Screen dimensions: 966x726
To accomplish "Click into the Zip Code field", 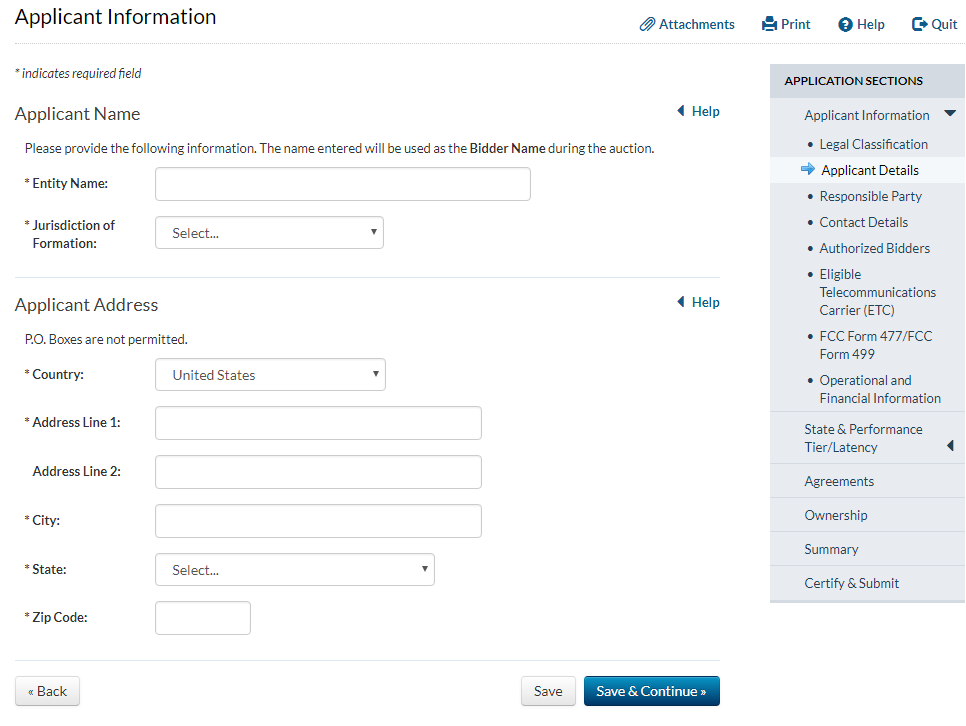I will pos(202,618).
